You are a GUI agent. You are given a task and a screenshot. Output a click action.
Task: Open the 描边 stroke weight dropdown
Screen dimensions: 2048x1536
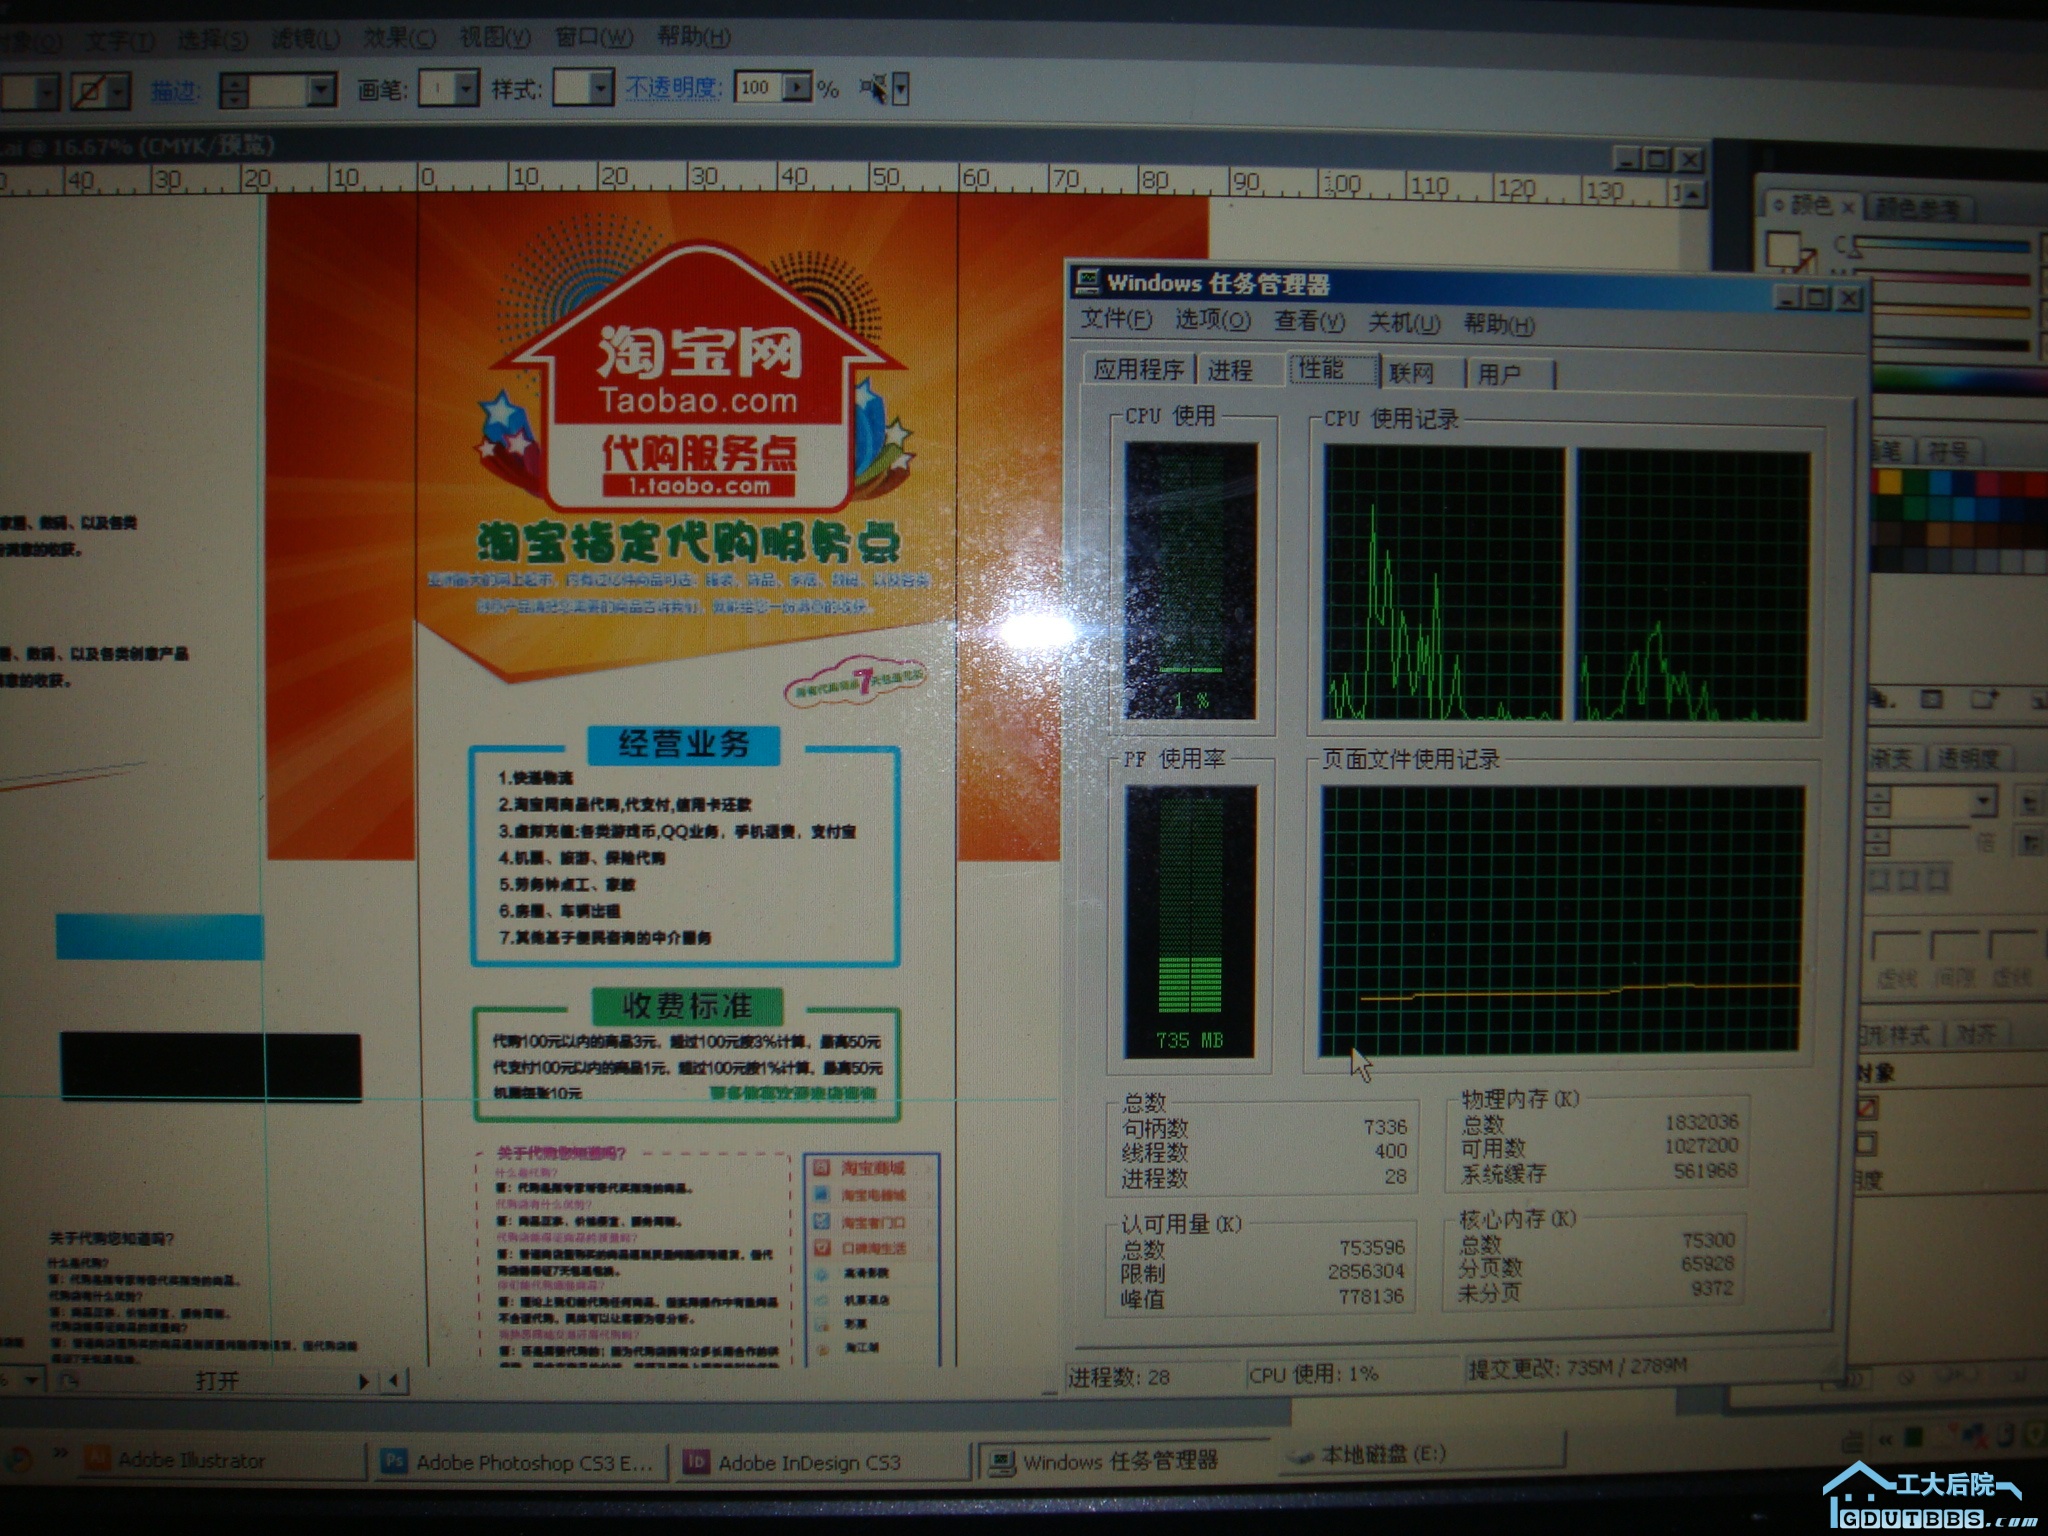tap(321, 90)
